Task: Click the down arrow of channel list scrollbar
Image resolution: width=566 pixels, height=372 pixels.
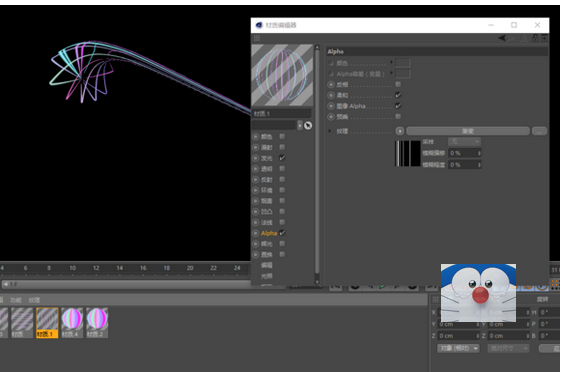Action: (x=317, y=282)
